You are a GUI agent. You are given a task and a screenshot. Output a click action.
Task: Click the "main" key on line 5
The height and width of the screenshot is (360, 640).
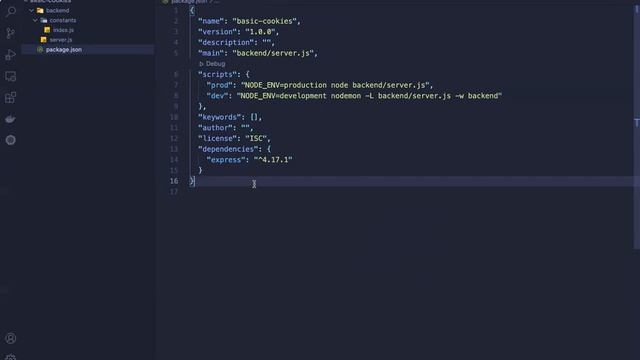point(211,53)
